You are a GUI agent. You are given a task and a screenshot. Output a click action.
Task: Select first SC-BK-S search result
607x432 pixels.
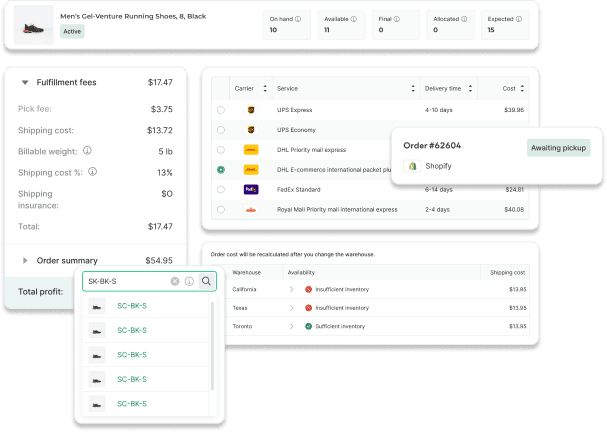[132, 306]
